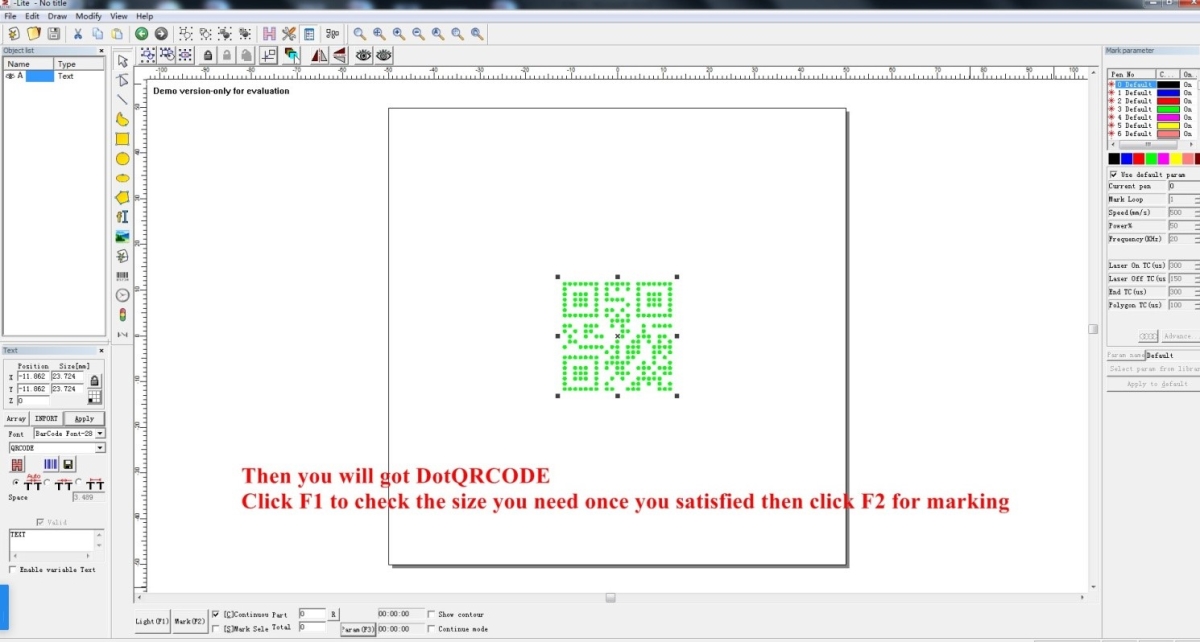This screenshot has width=1200, height=642.
Task: Select the Draw Circle tool
Action: tap(123, 158)
